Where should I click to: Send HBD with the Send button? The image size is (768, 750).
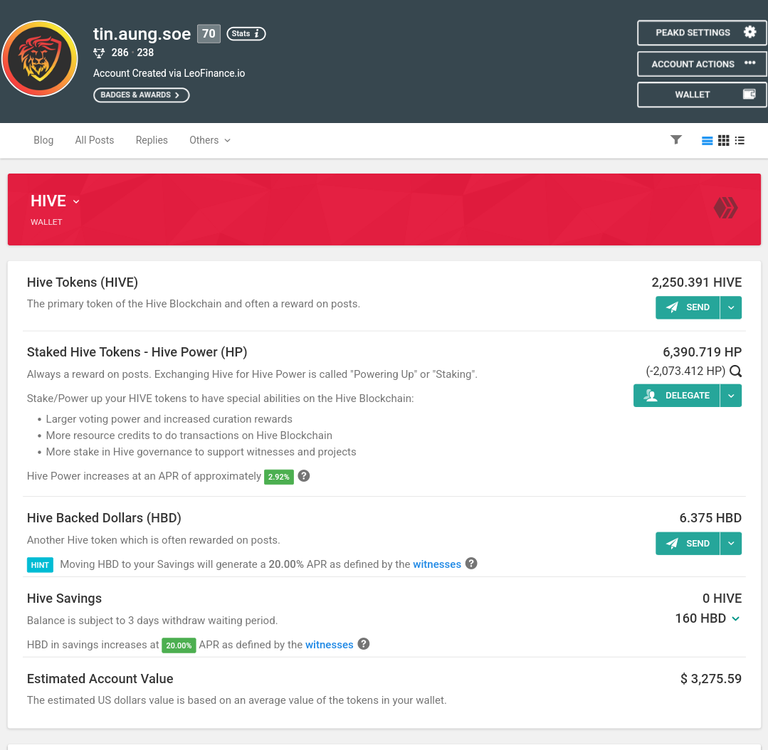(688, 543)
